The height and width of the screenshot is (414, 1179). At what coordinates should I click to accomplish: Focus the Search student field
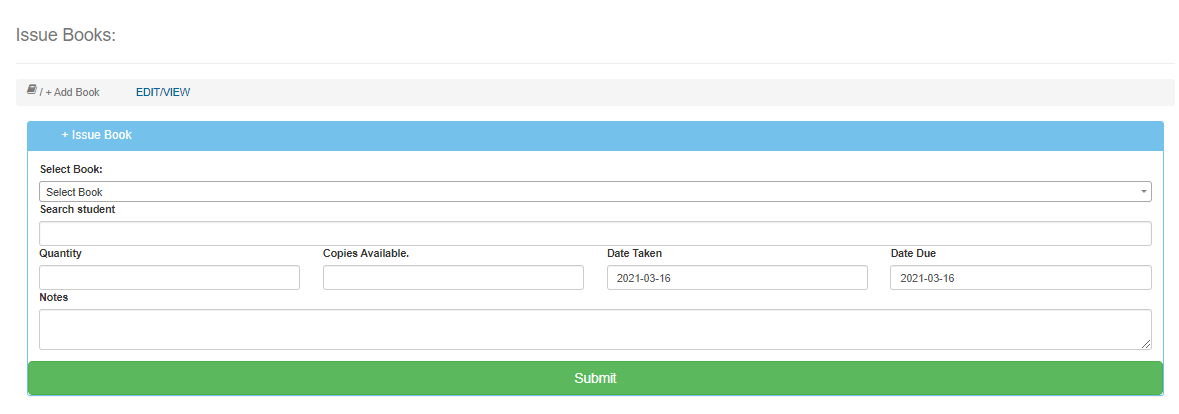[595, 234]
